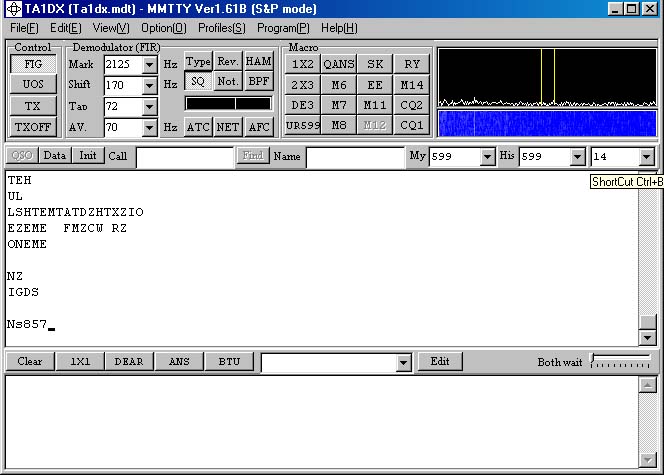The height and width of the screenshot is (475, 664).
Task: Click the DE3 macro button
Action: point(303,105)
